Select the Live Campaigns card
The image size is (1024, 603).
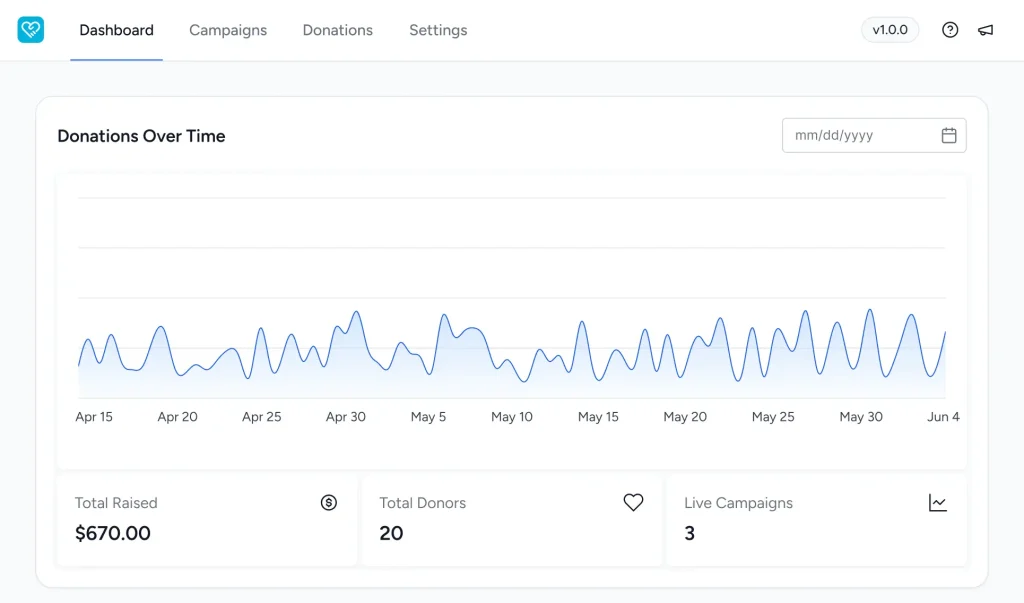pyautogui.click(x=816, y=520)
